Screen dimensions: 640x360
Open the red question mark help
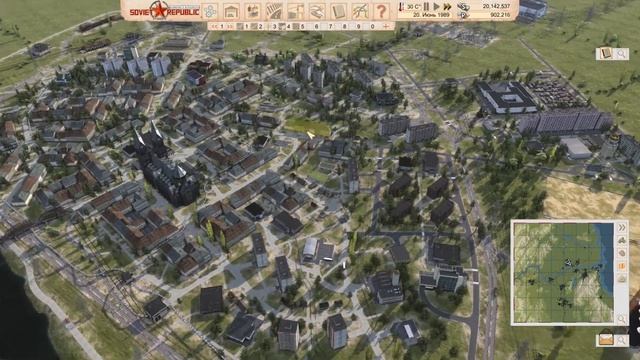(x=381, y=11)
